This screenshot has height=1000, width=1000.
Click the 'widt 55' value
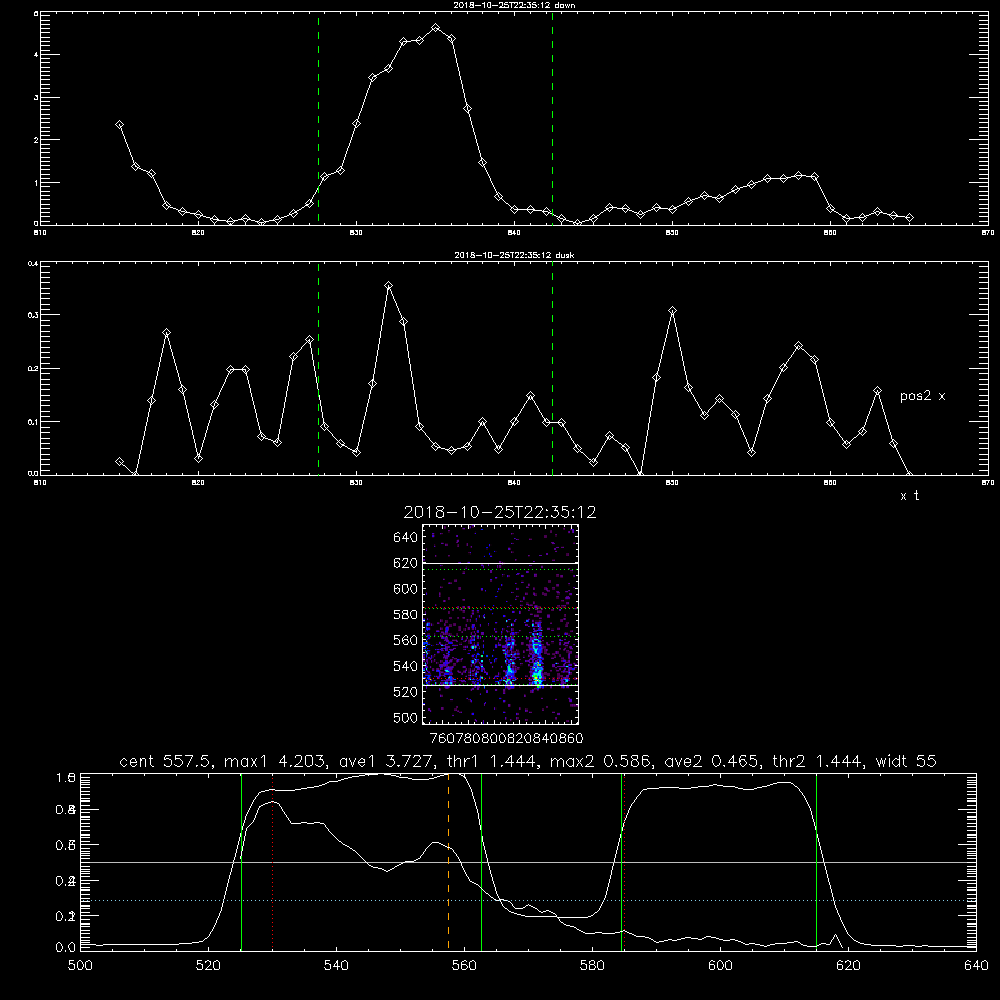(906, 761)
